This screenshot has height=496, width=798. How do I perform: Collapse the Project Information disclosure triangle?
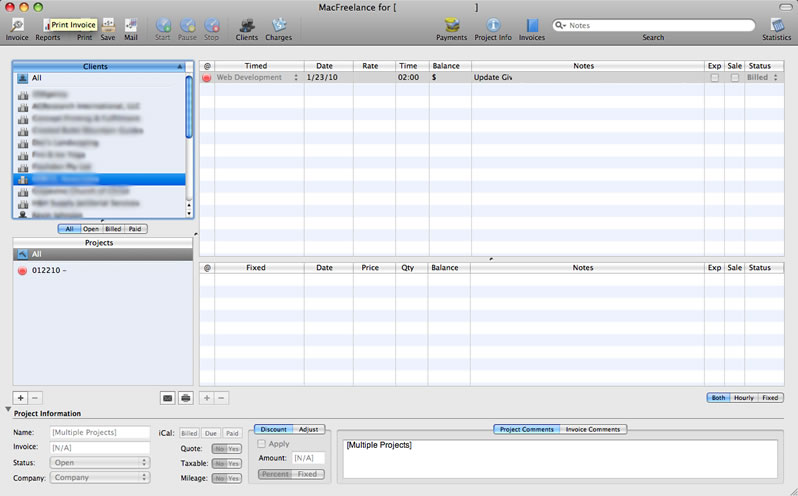click(x=8, y=409)
